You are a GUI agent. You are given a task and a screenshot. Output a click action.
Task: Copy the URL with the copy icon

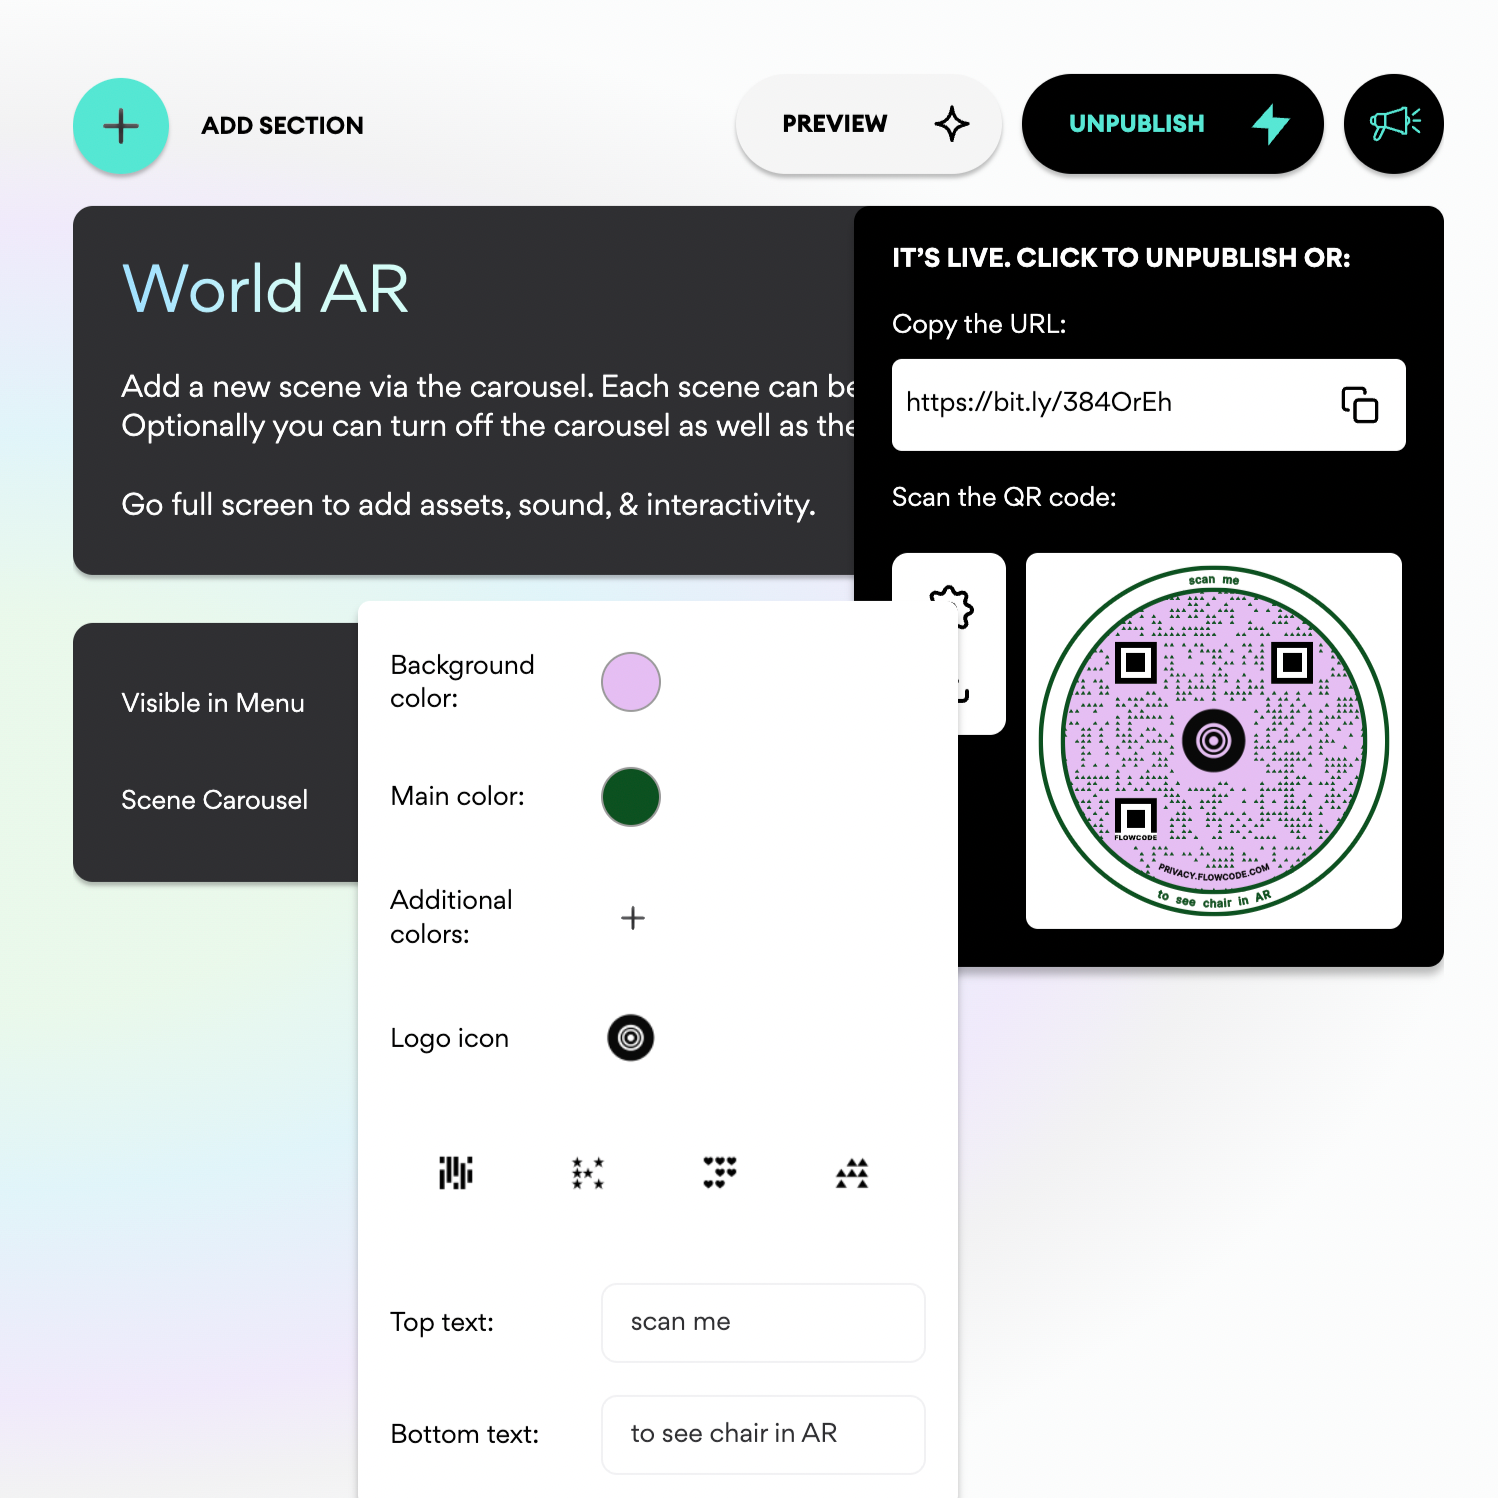pos(1360,405)
